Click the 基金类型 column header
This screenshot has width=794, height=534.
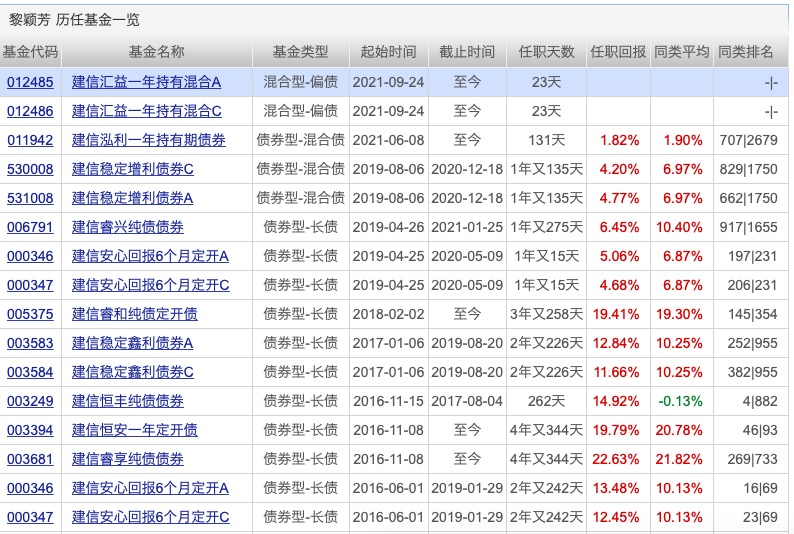[x=301, y=52]
